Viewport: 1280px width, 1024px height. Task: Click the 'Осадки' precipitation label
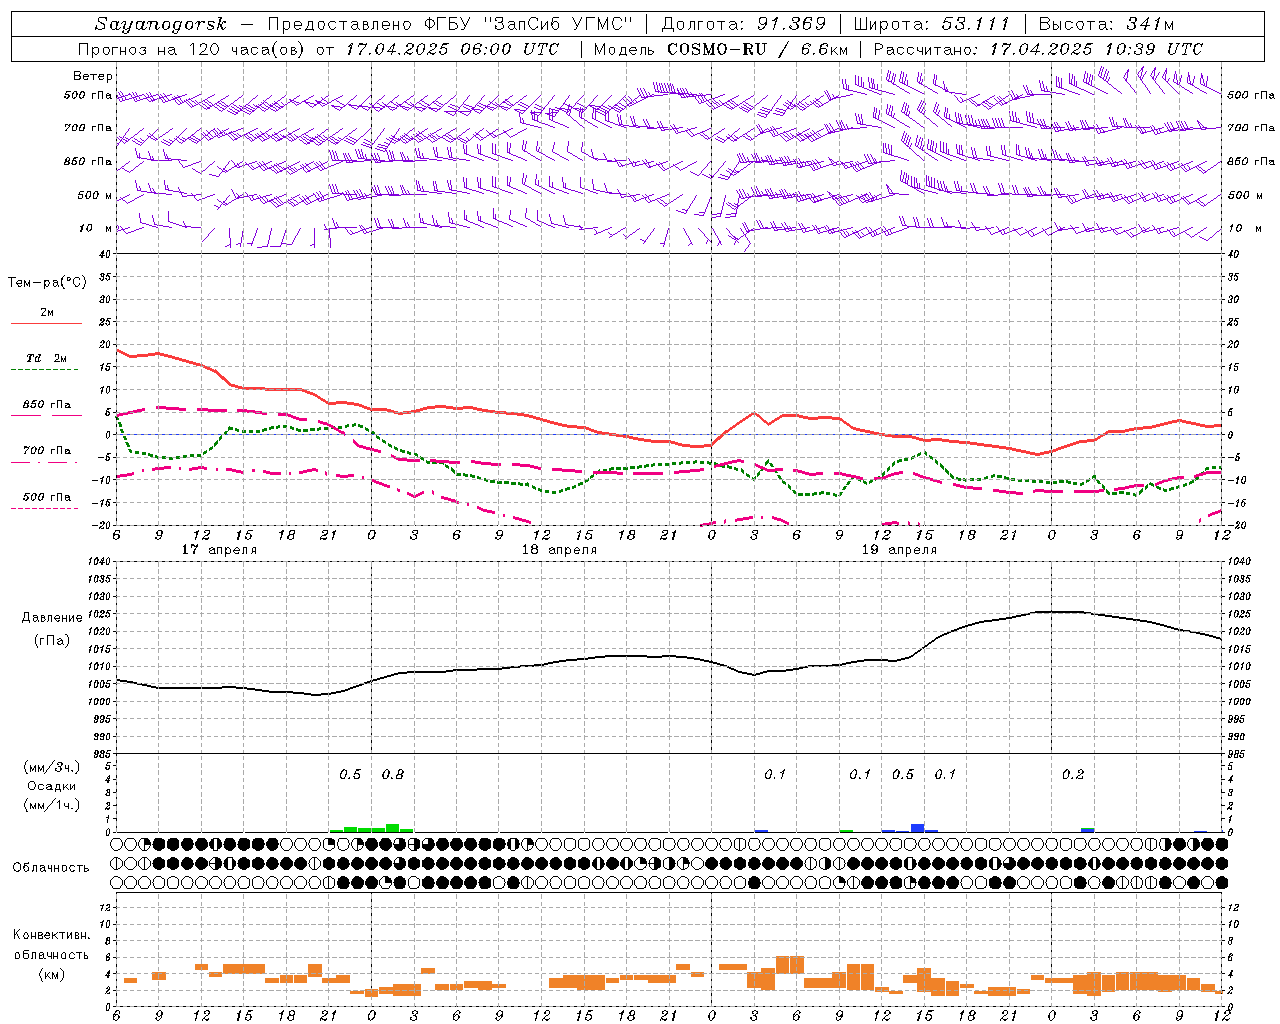(x=51, y=786)
